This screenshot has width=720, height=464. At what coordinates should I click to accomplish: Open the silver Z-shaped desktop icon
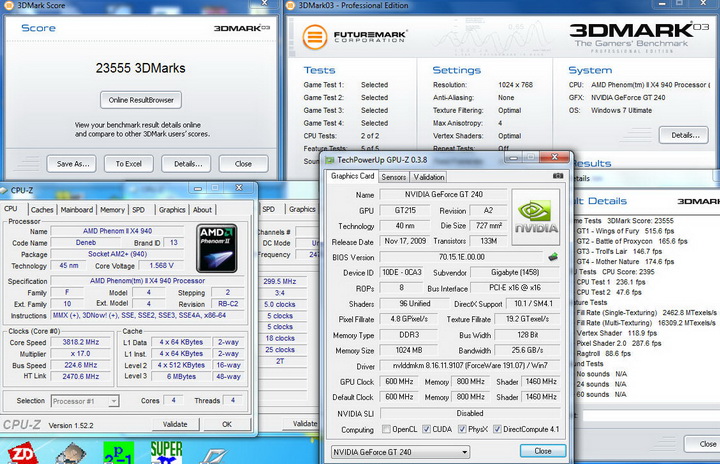click(x=213, y=456)
